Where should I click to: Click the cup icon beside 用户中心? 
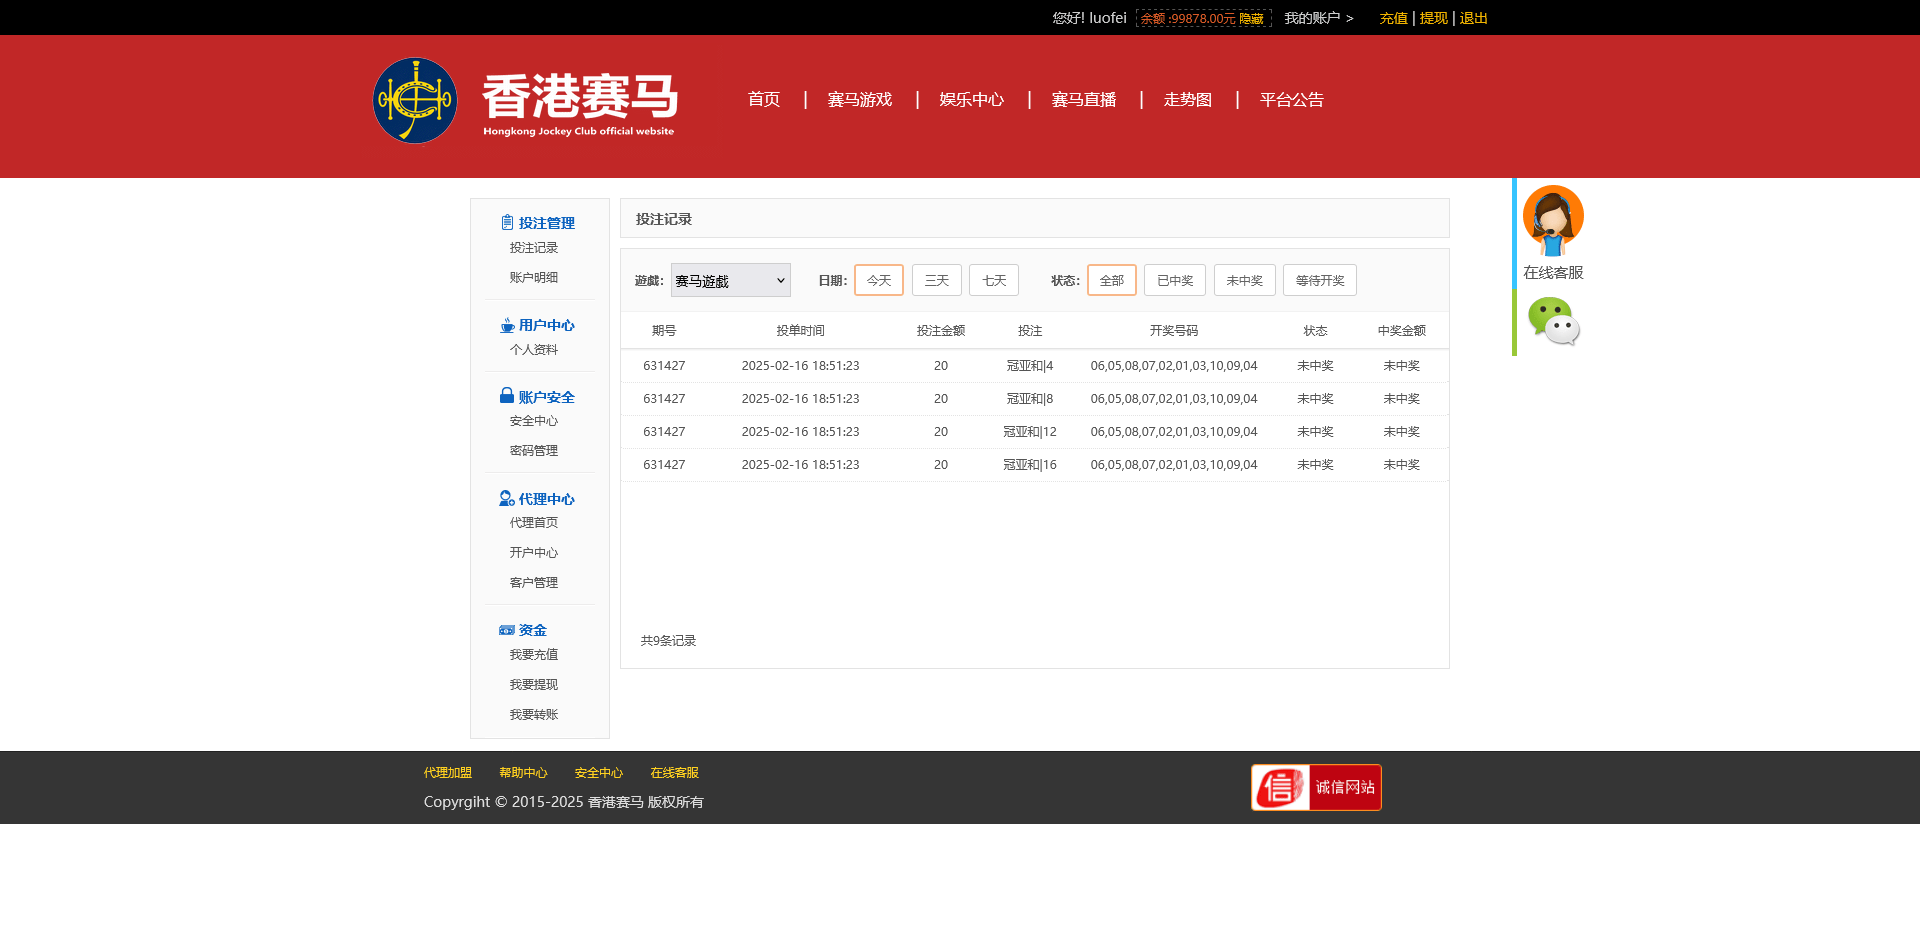507,325
